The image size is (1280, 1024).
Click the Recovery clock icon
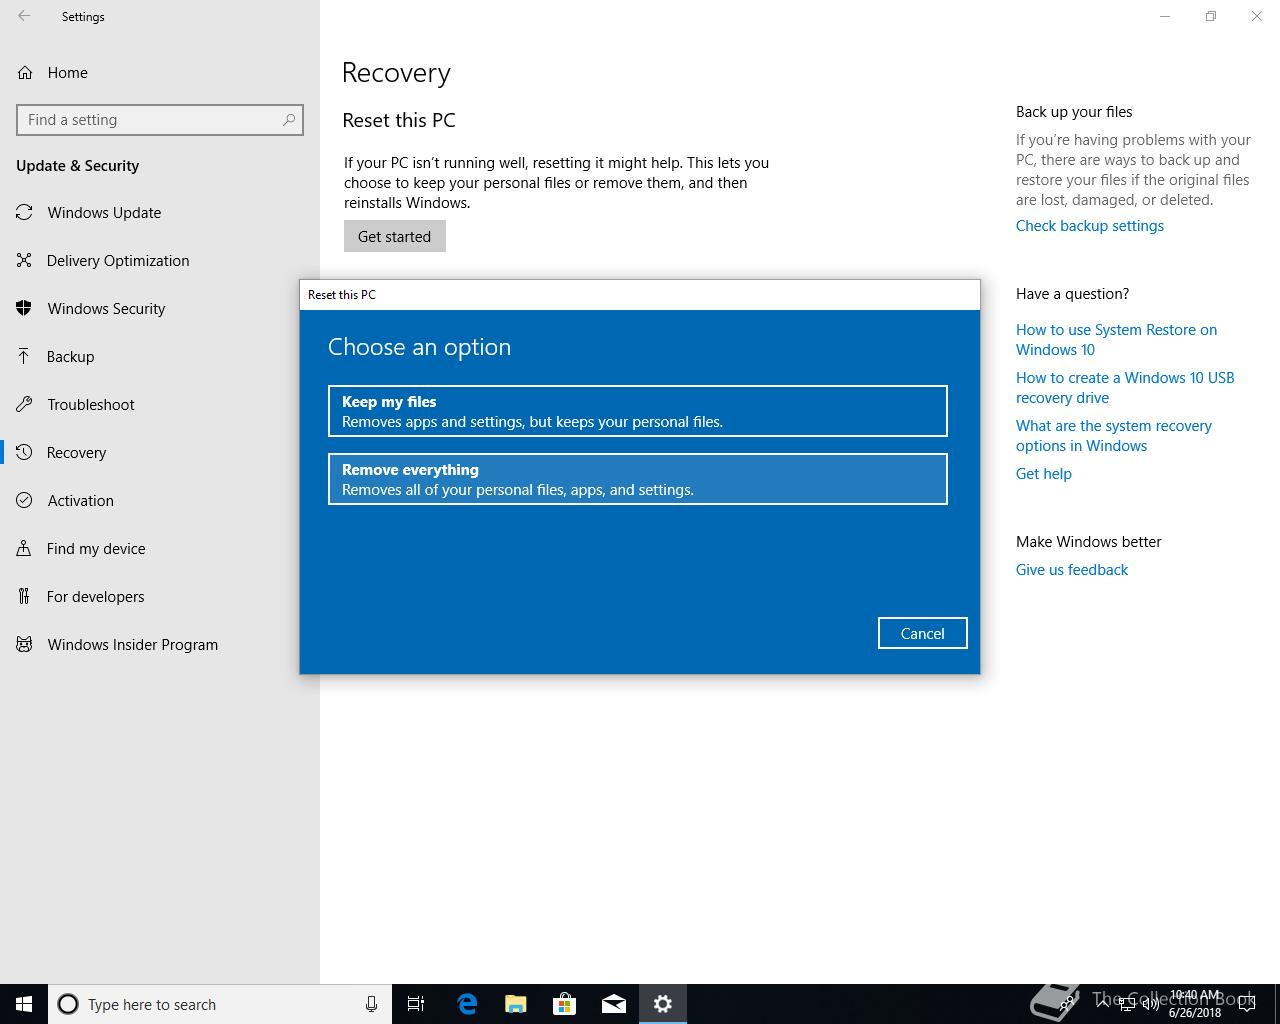pyautogui.click(x=24, y=452)
